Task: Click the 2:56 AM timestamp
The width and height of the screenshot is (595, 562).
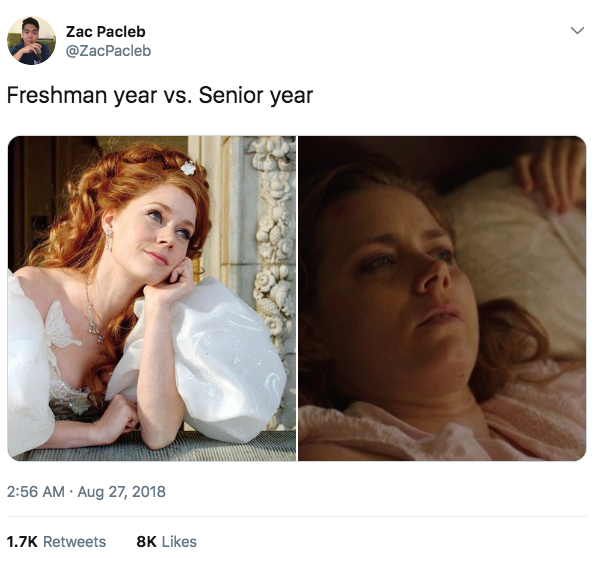Action: 36,492
